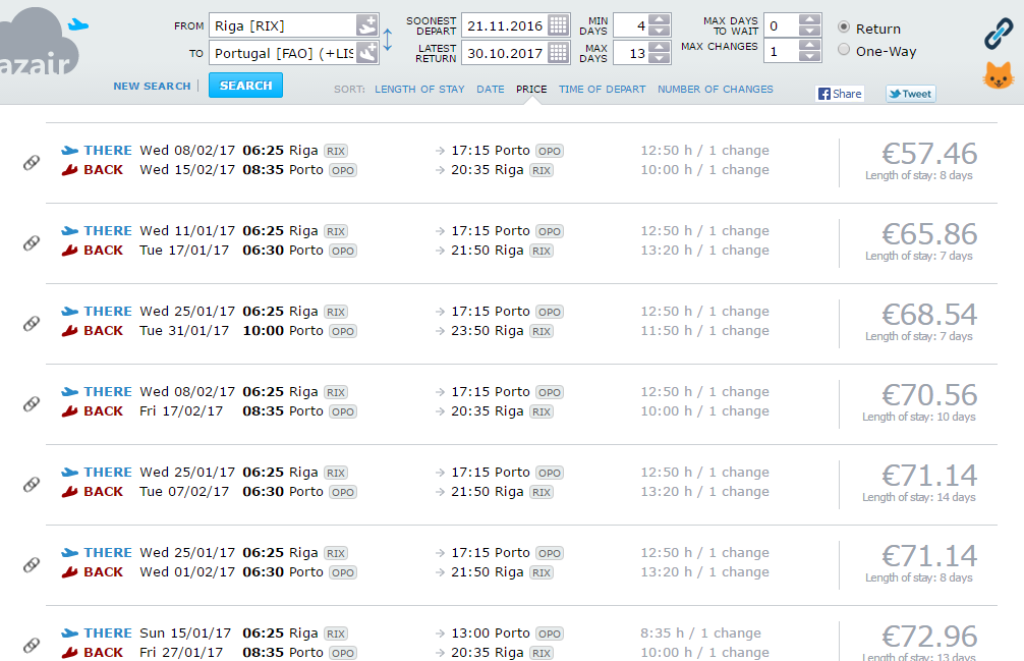
Task: Click the link icon beside the €57.46 result
Action: (31, 162)
